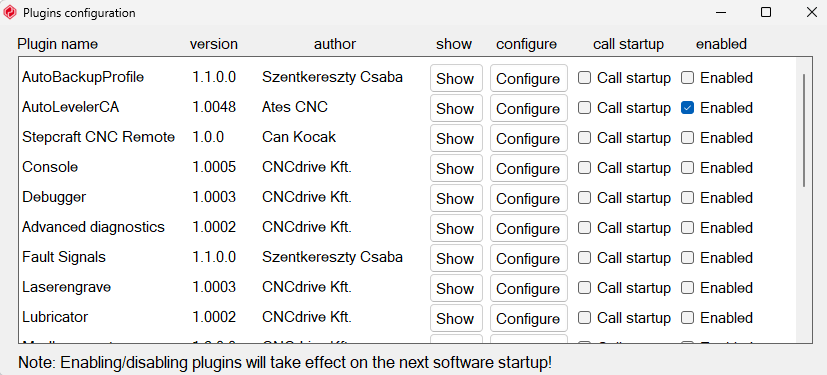Click the UCCNC app icon in title bar
Screen dimensions: 827x375
click(9, 13)
